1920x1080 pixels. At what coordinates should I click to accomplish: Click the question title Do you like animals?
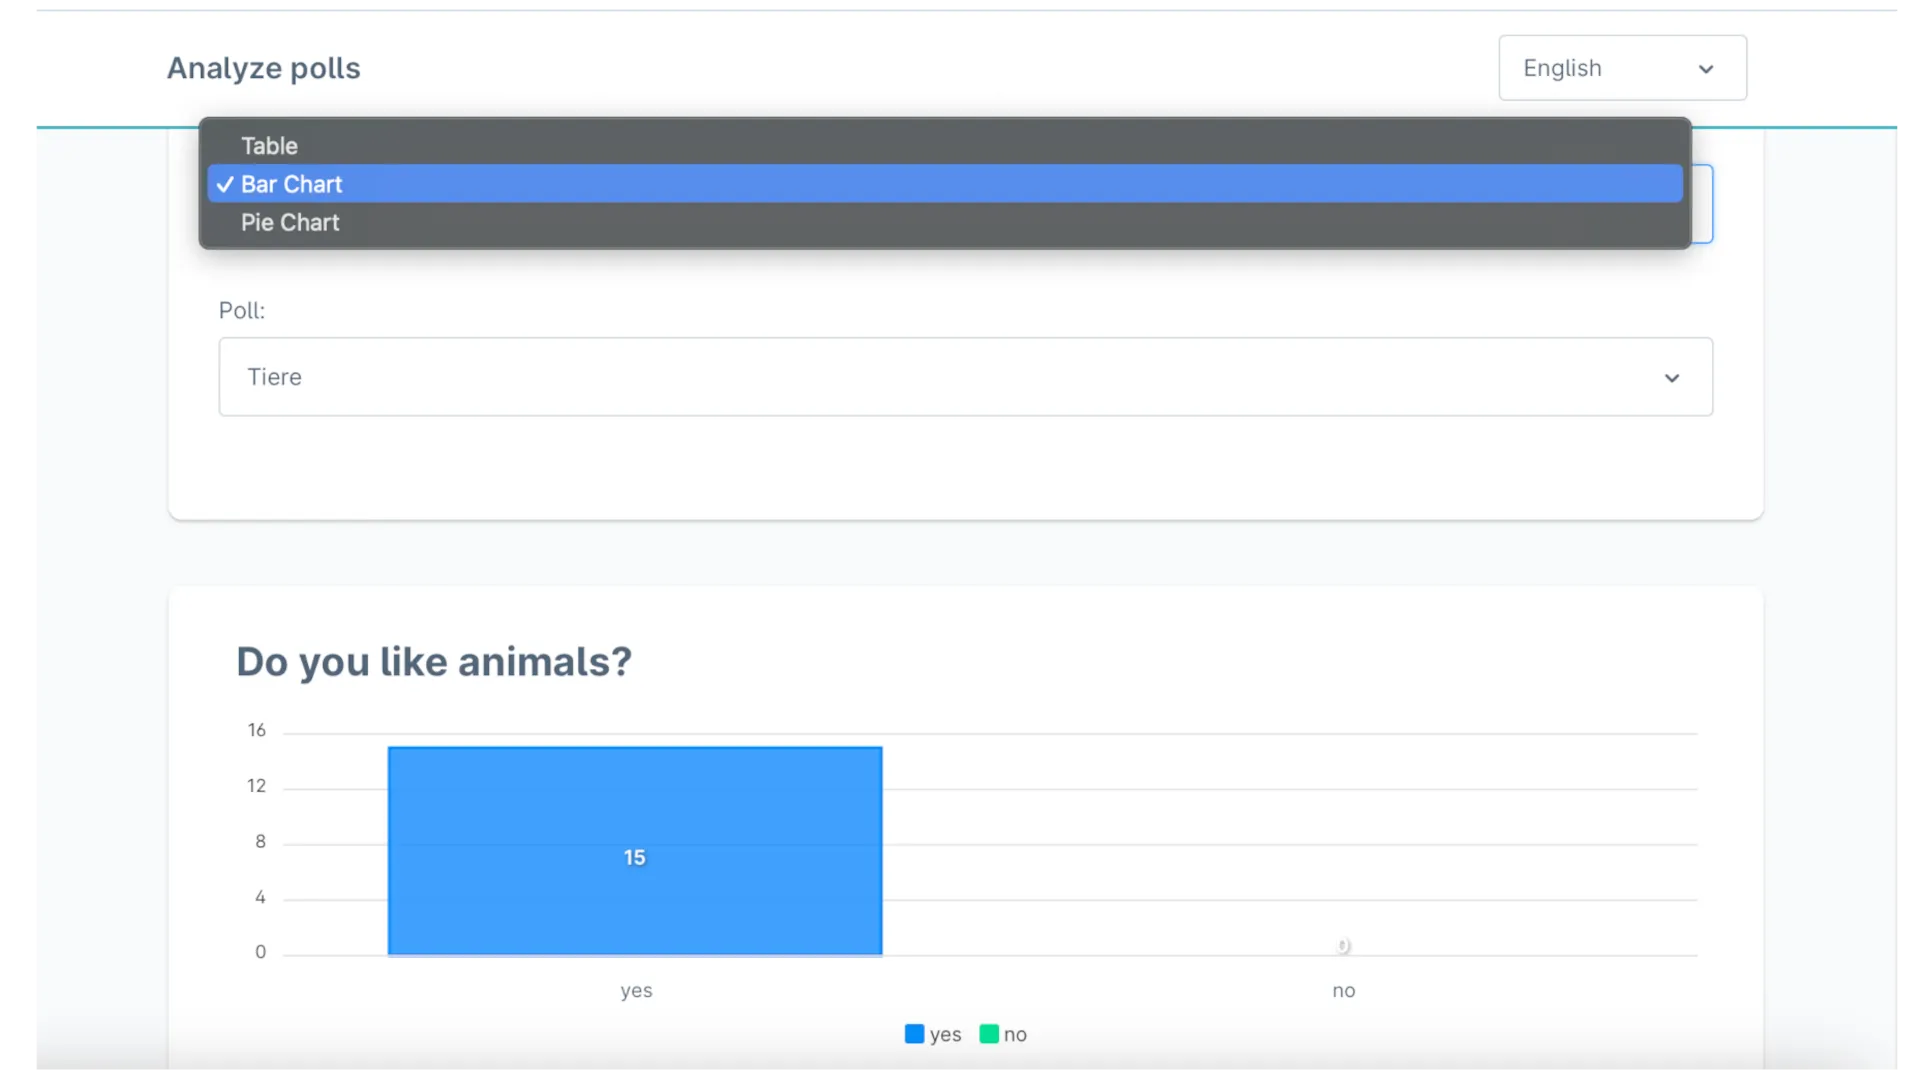tap(433, 661)
